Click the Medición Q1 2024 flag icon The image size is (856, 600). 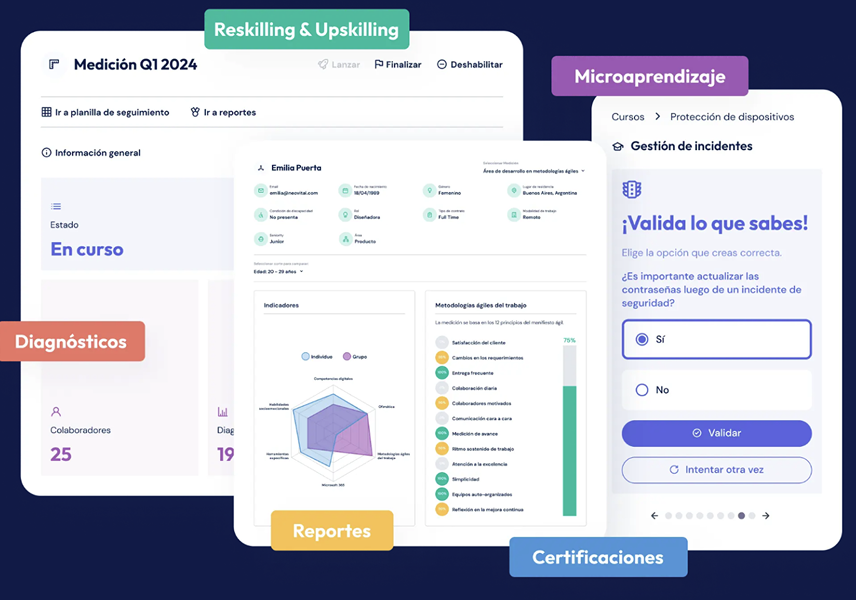[54, 64]
